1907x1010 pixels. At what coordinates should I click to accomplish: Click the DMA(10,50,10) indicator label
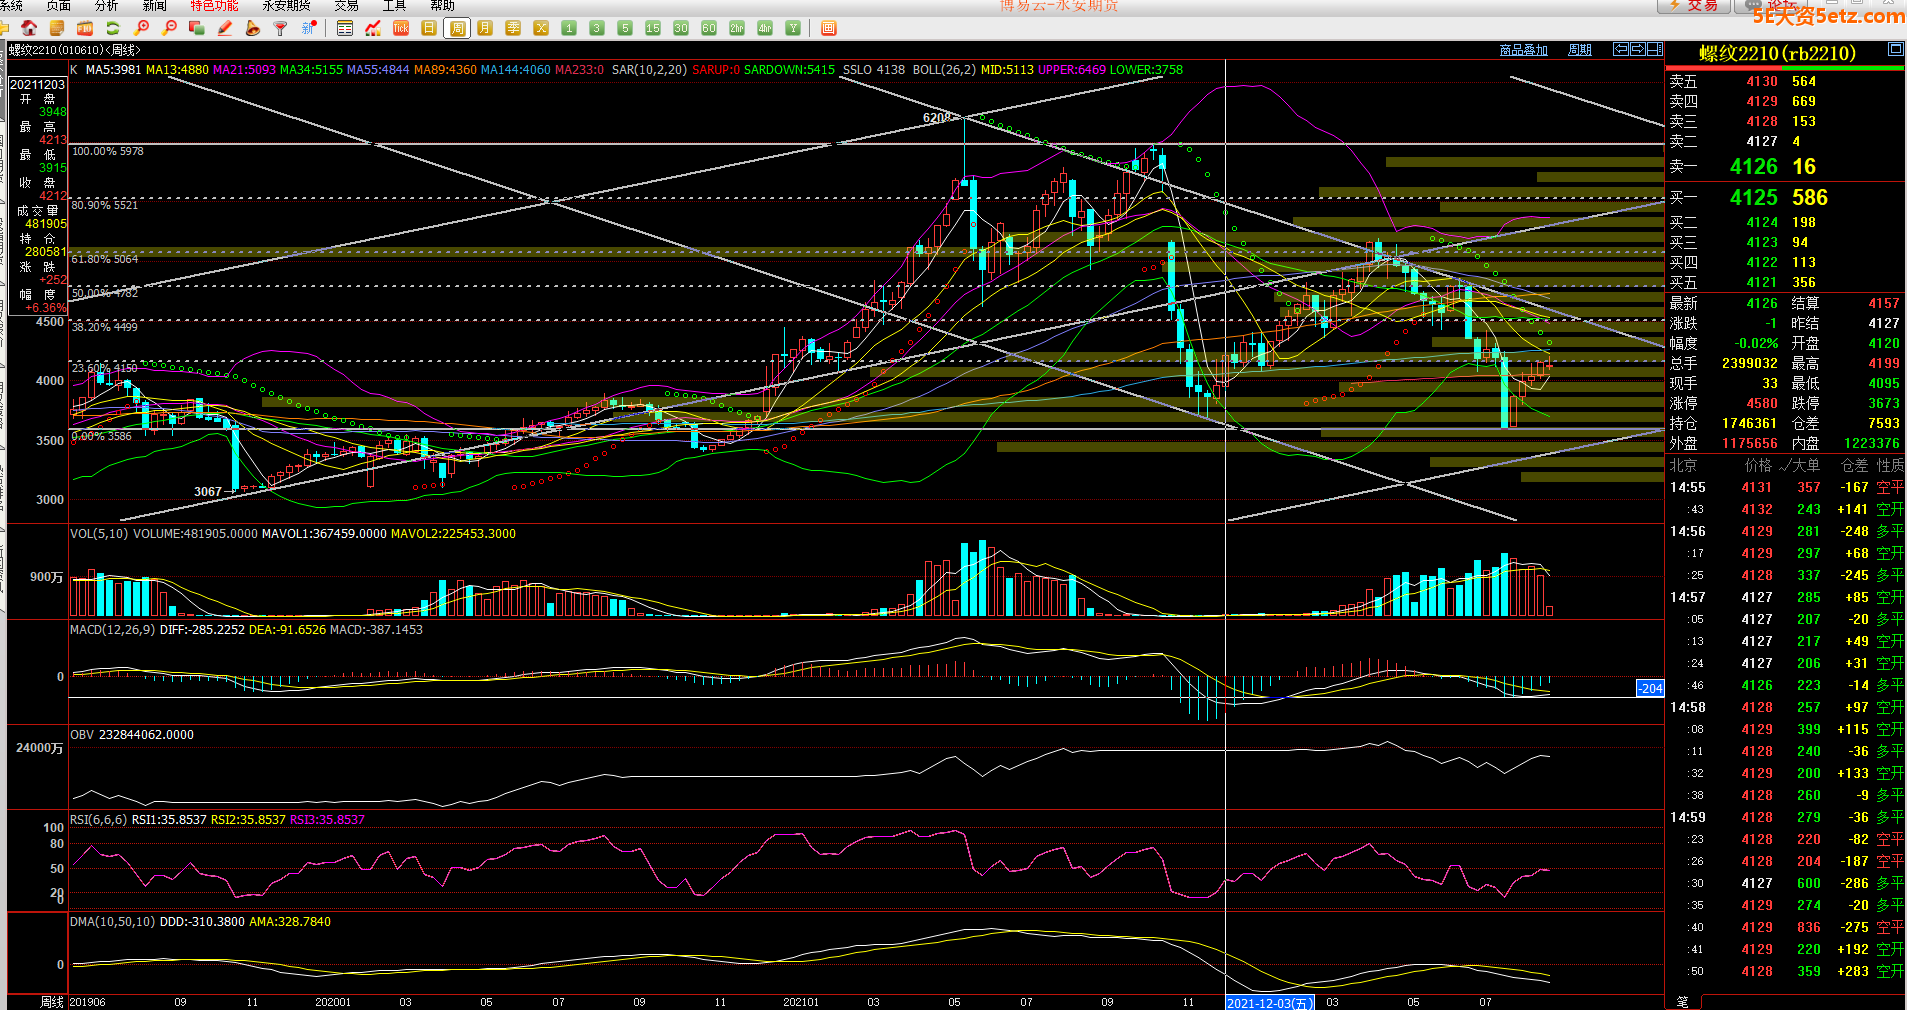(112, 922)
